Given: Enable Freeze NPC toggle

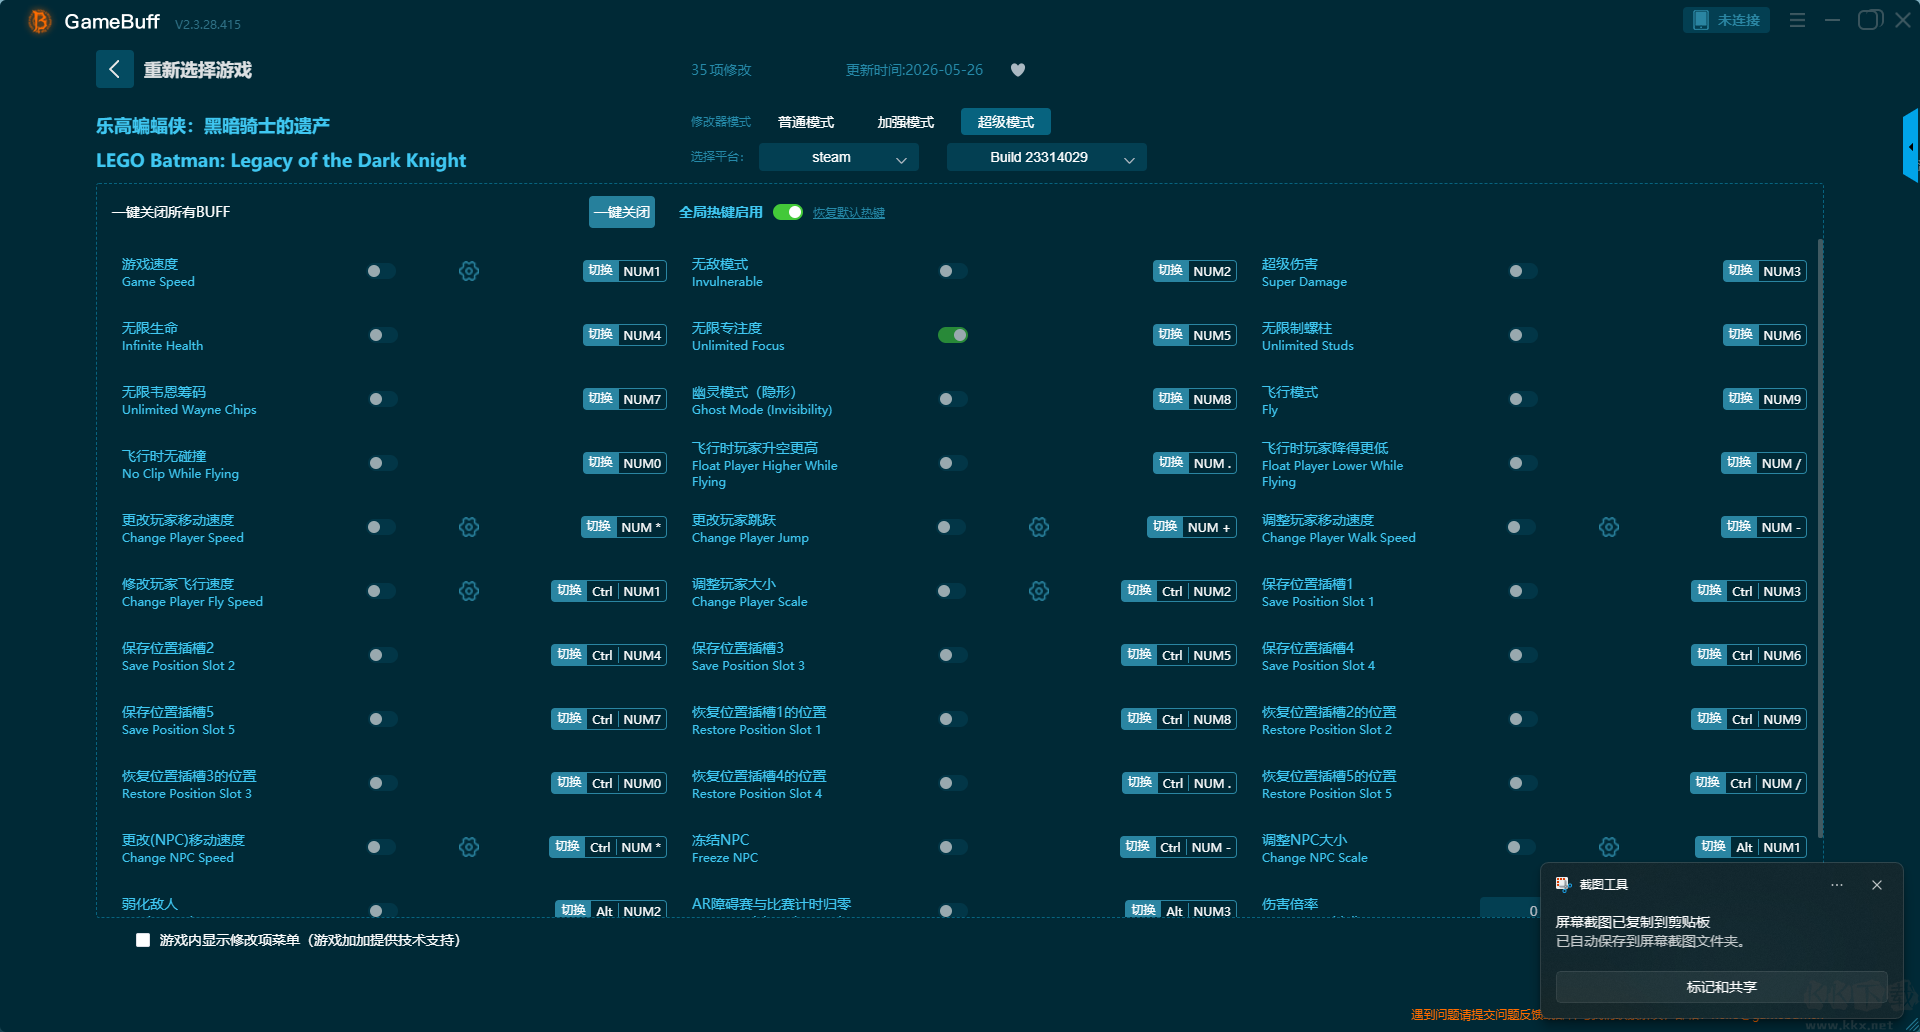Looking at the screenshot, I should tap(952, 847).
